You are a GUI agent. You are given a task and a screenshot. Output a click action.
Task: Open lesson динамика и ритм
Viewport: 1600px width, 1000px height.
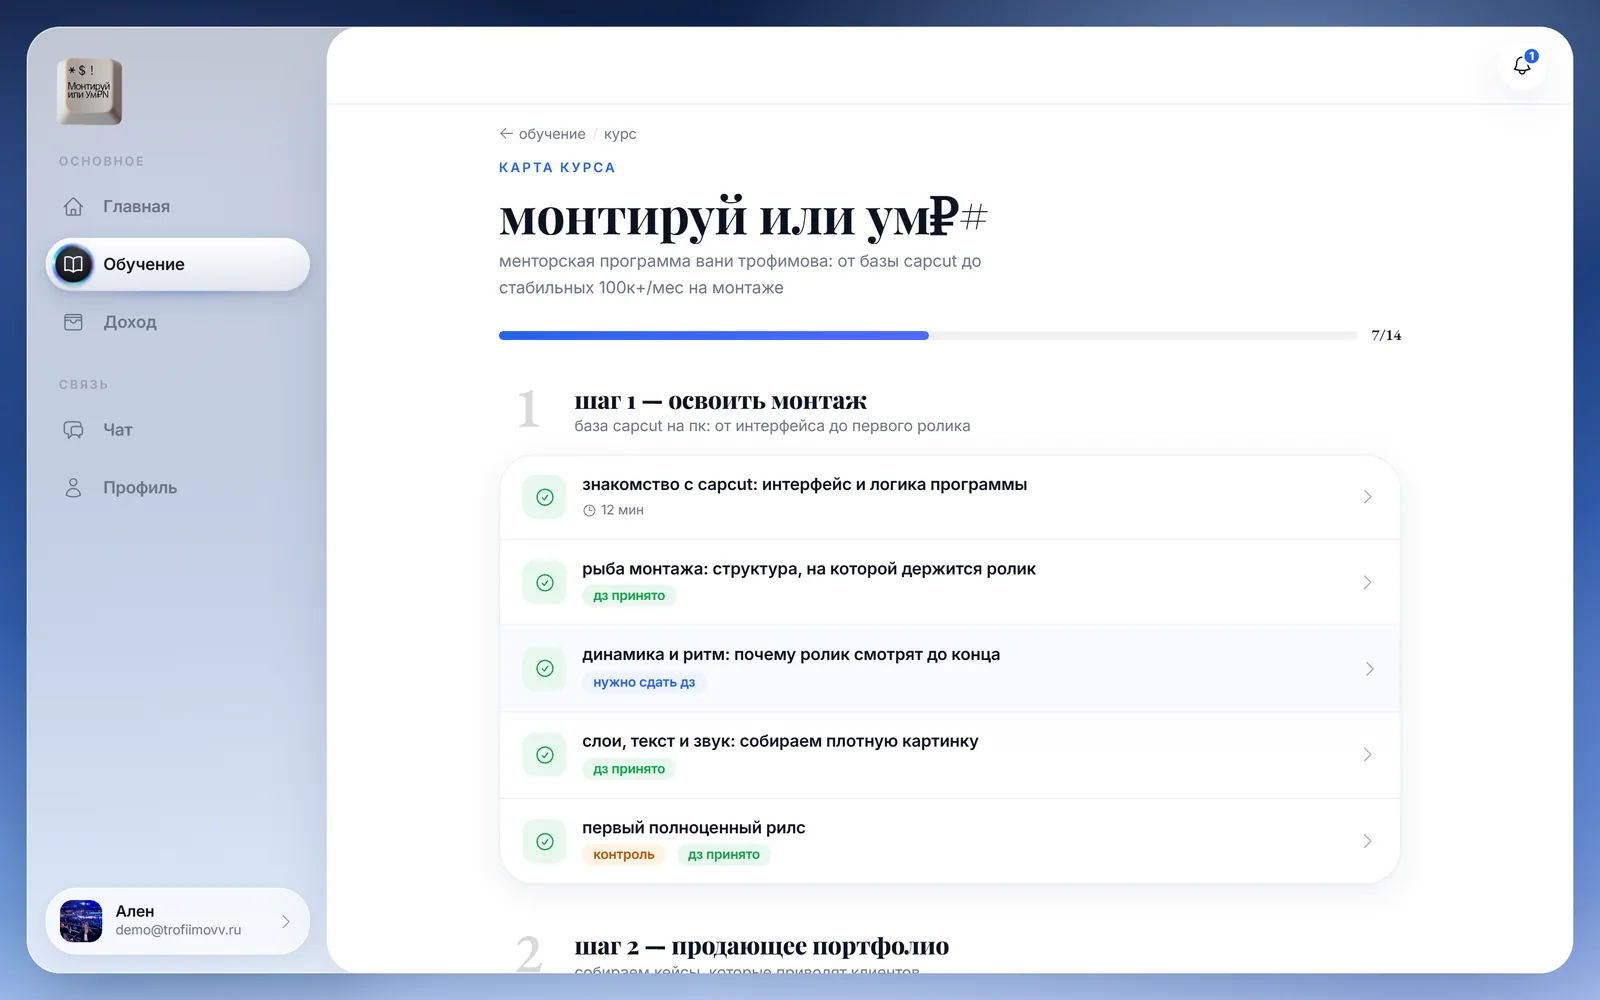point(950,668)
